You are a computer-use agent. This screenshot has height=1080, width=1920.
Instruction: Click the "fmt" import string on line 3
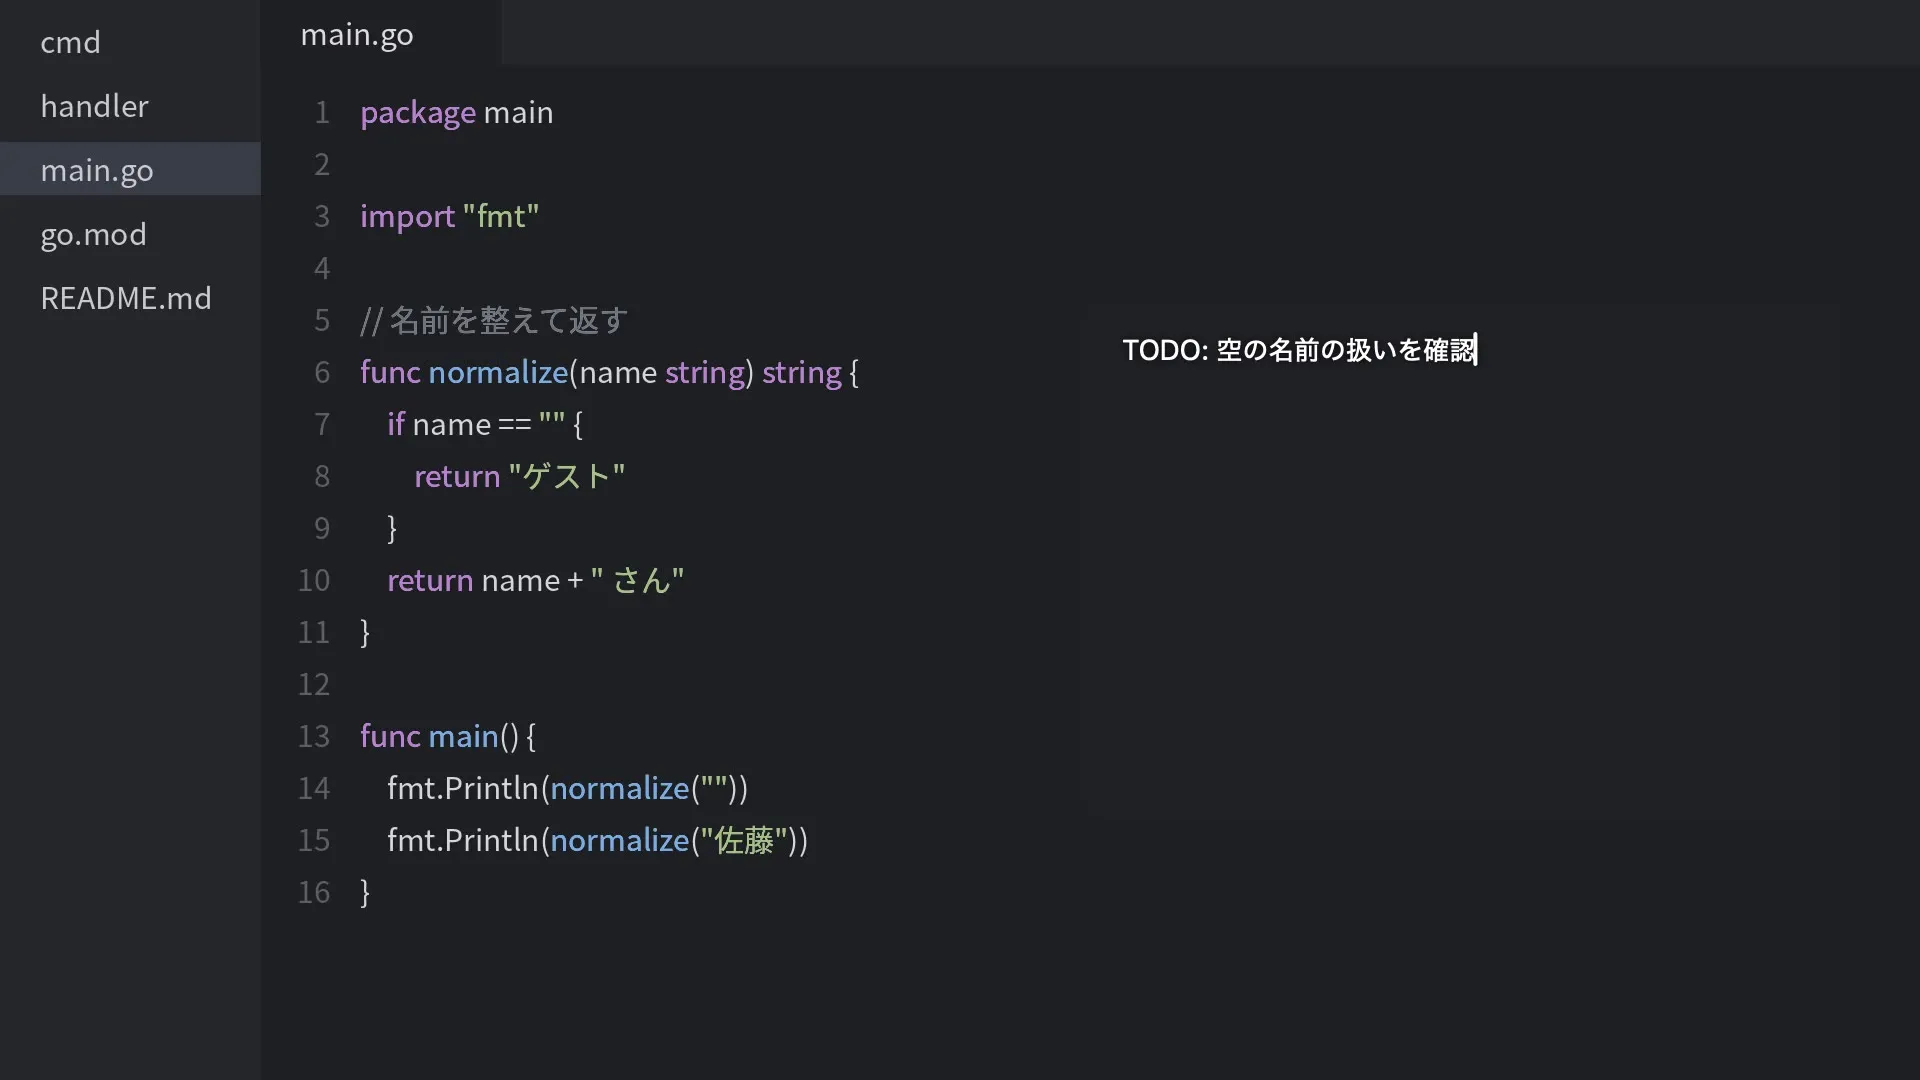coord(501,216)
